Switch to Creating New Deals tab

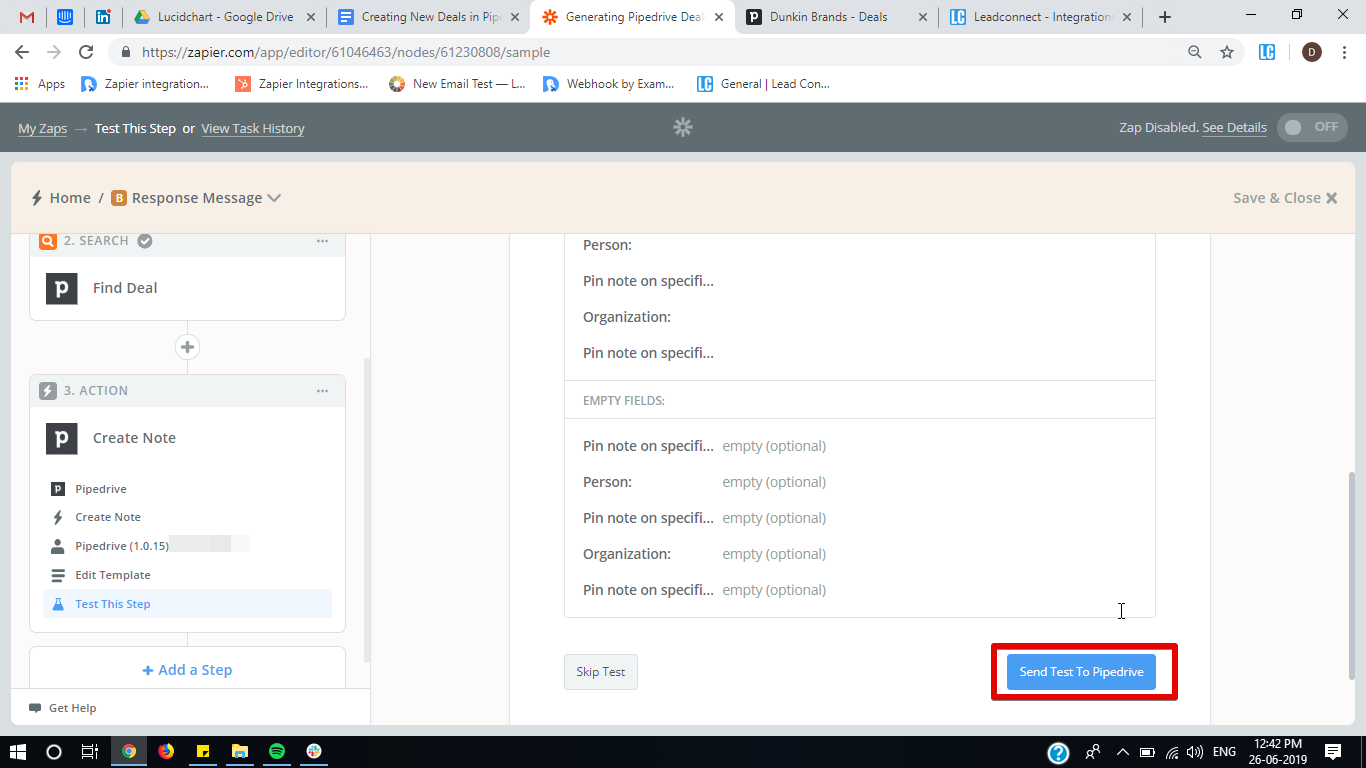point(428,17)
